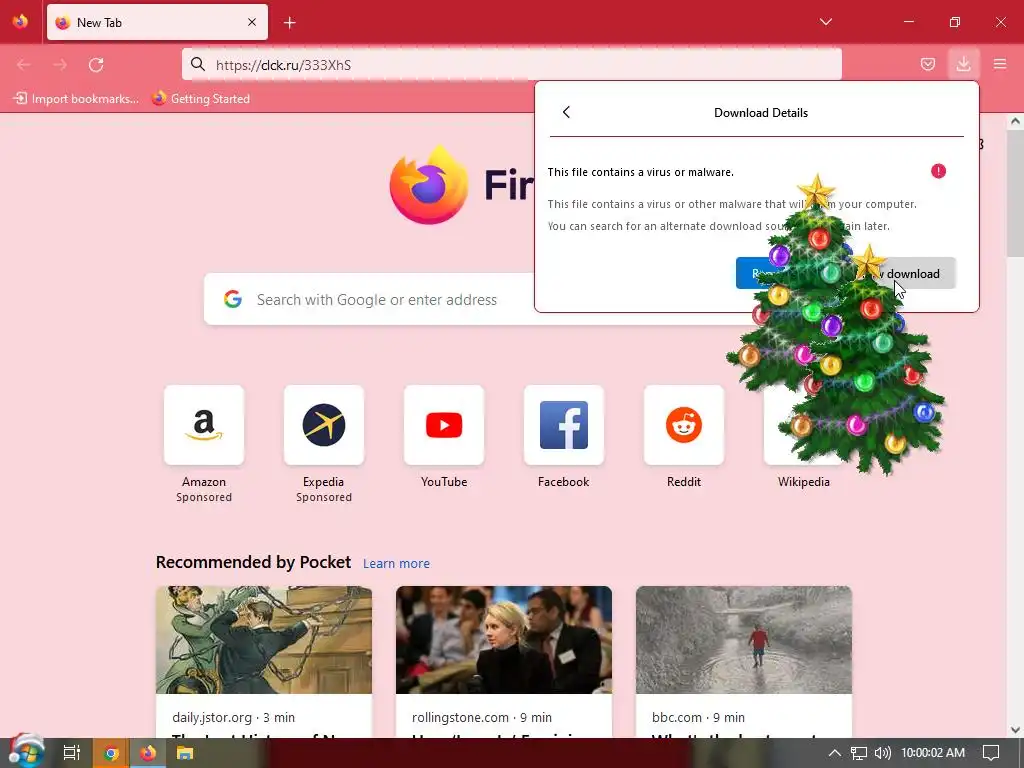Show hidden tray icons chevron

pyautogui.click(x=834, y=753)
